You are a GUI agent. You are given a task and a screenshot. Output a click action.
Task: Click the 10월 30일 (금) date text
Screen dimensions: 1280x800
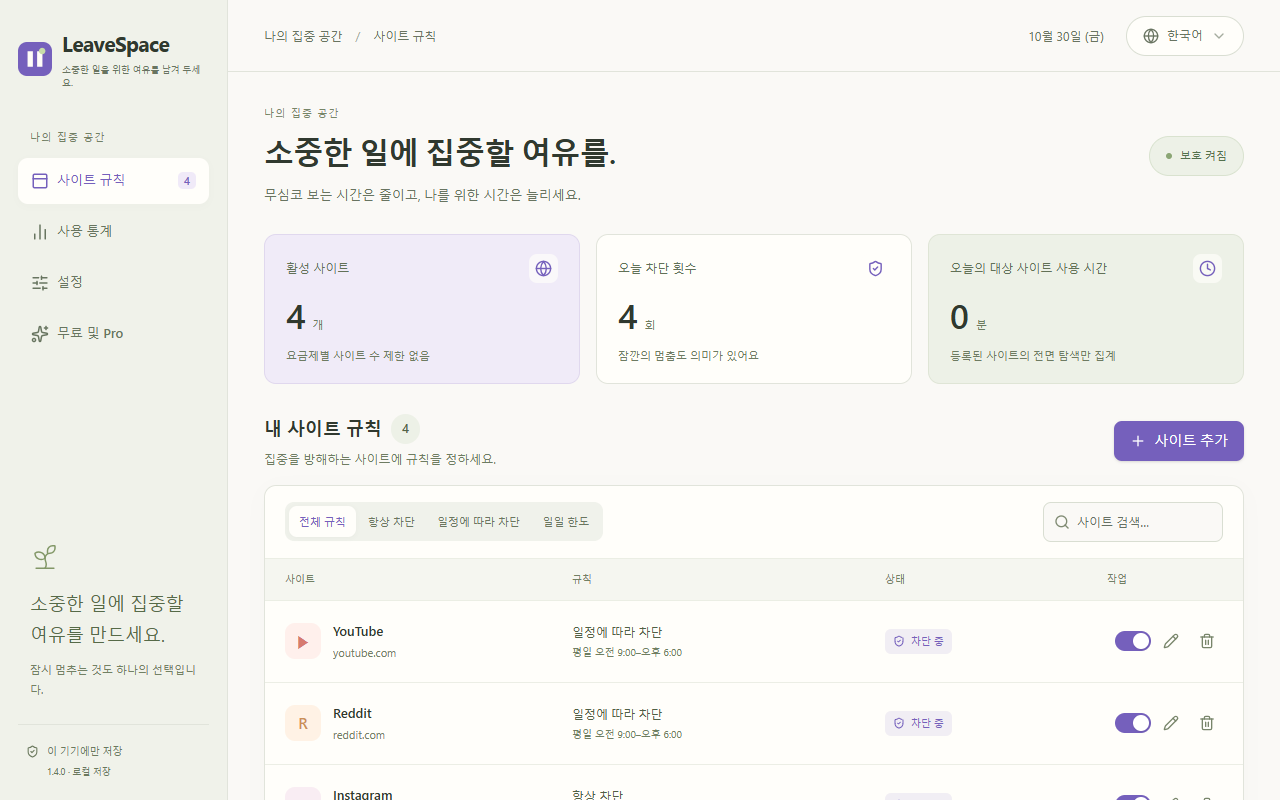coord(1066,36)
